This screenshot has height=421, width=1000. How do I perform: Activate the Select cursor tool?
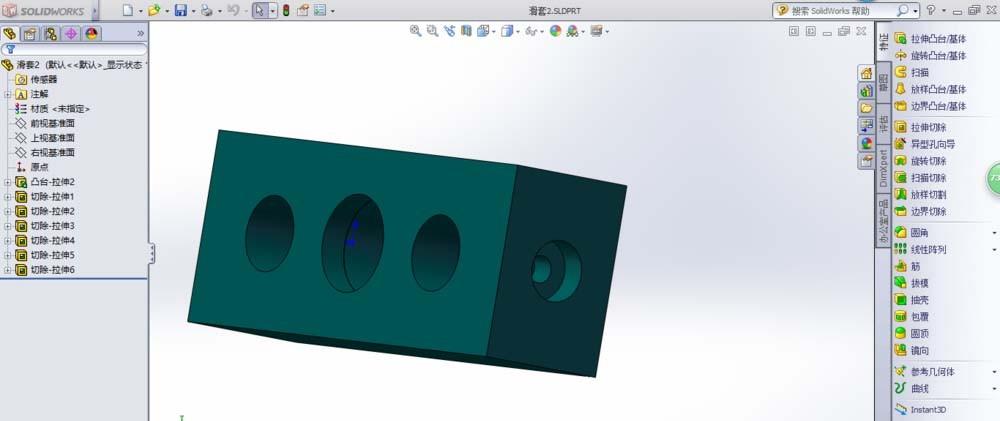260,10
